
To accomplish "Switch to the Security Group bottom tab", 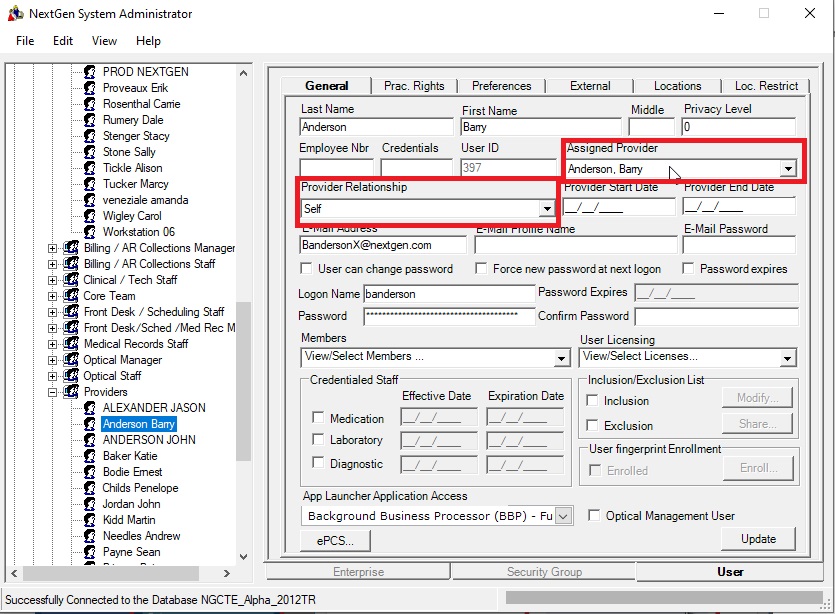I will (x=544, y=571).
